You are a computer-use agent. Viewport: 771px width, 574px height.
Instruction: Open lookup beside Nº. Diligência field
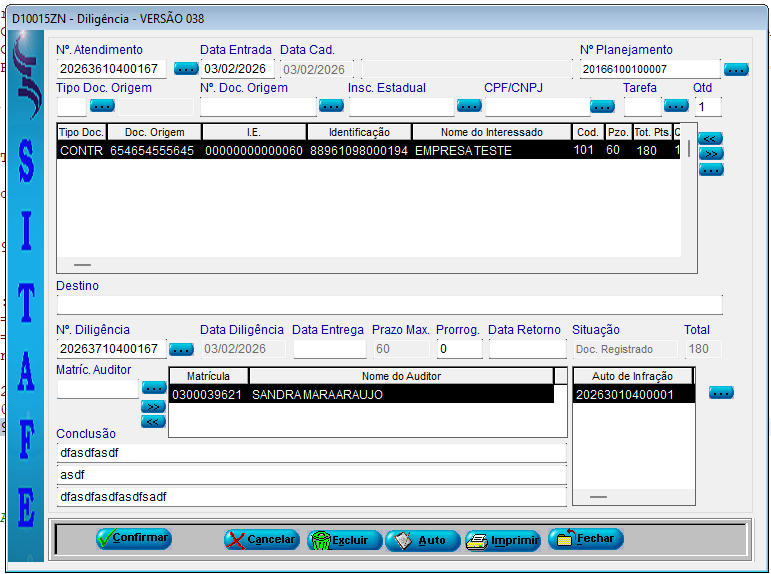pyautogui.click(x=181, y=349)
